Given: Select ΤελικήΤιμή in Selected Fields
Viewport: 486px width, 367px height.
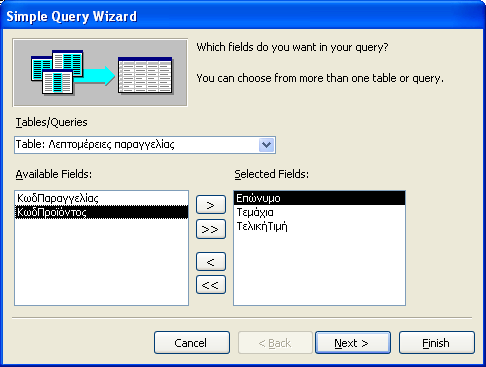Looking at the screenshot, I should coord(319,226).
